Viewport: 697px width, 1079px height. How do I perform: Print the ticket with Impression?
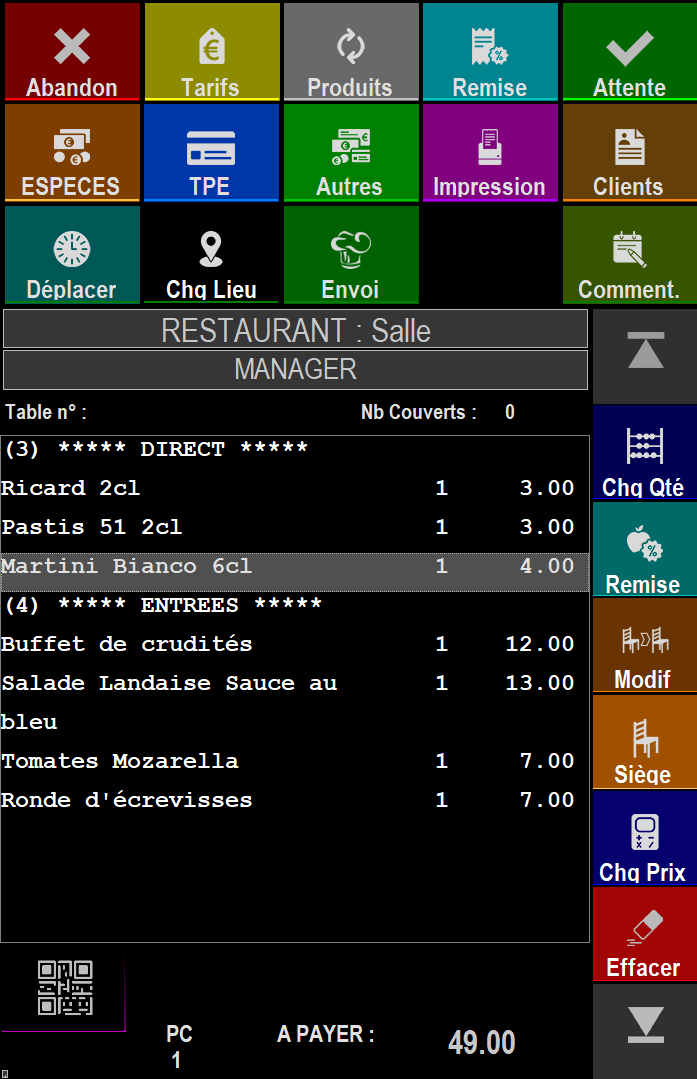490,153
